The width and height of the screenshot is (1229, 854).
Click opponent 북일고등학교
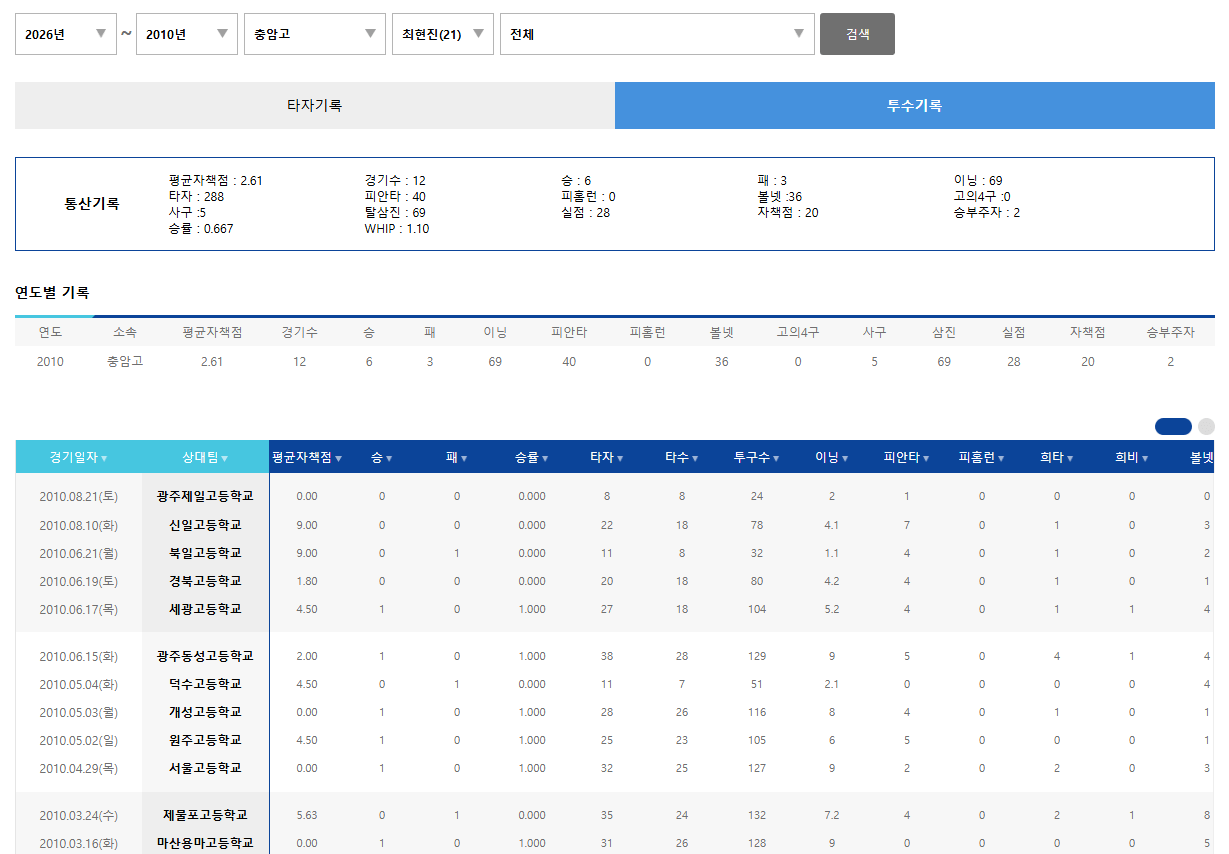click(x=205, y=553)
